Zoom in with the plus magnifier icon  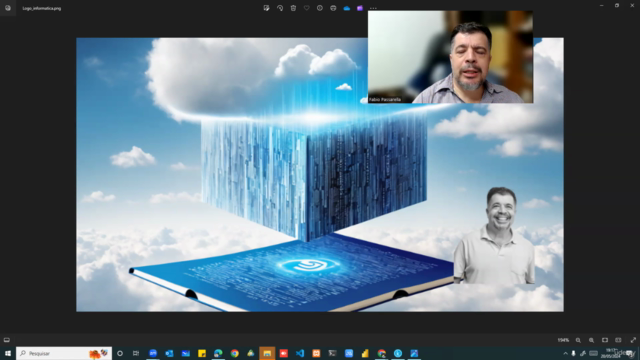591,340
